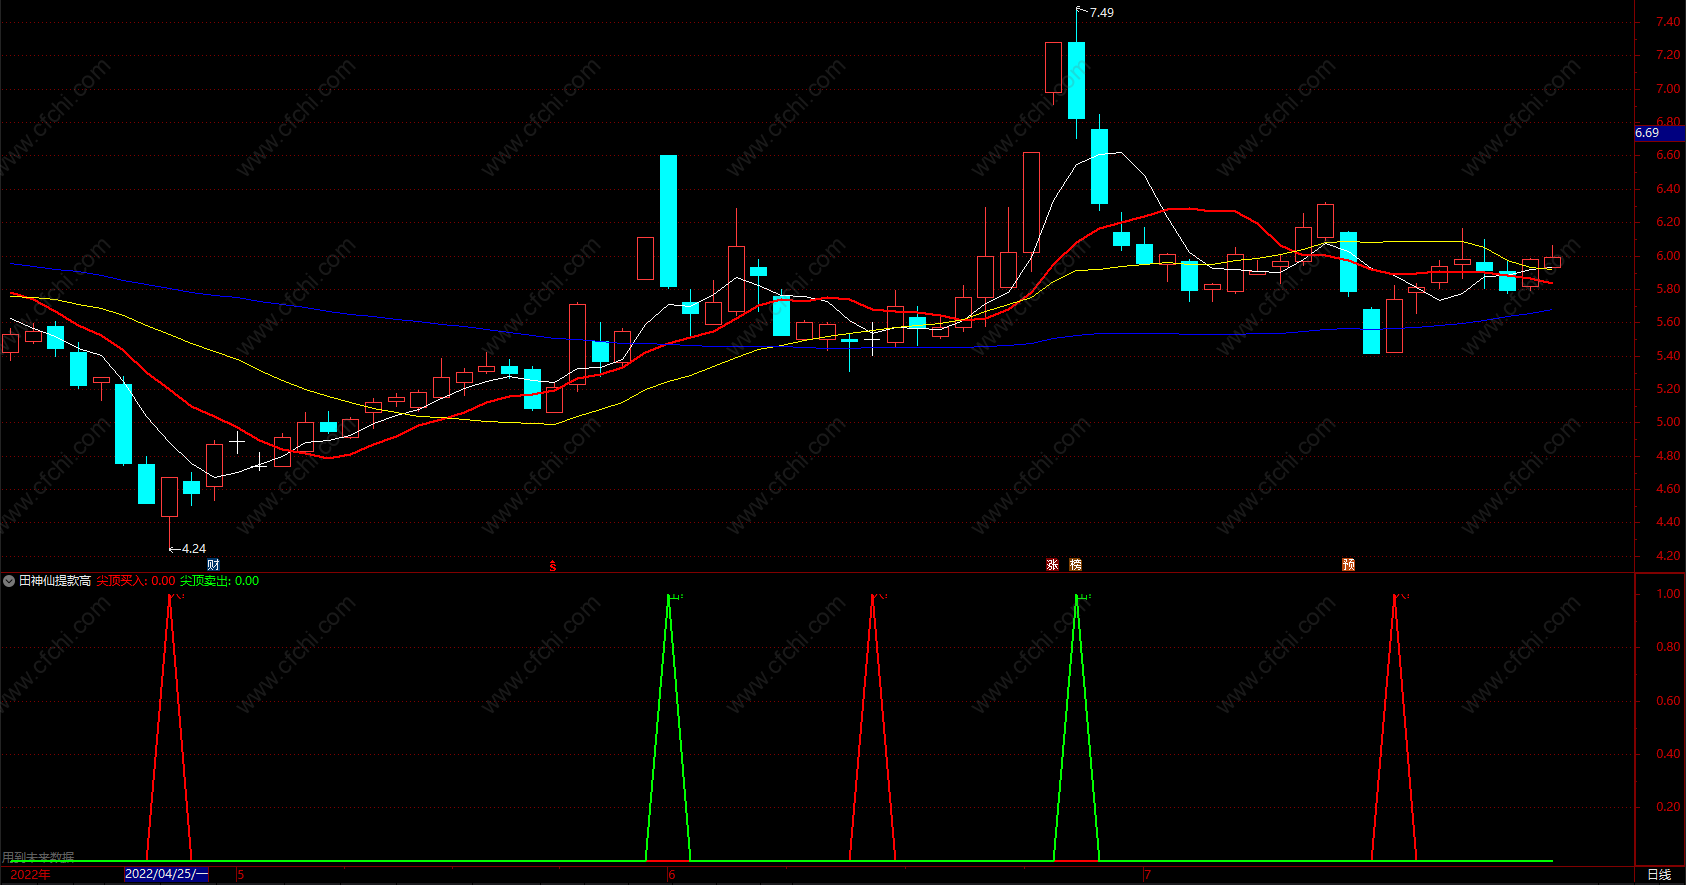This screenshot has width=1686, height=885.
Task: Click the 6.69 current price tag
Action: [1659, 133]
